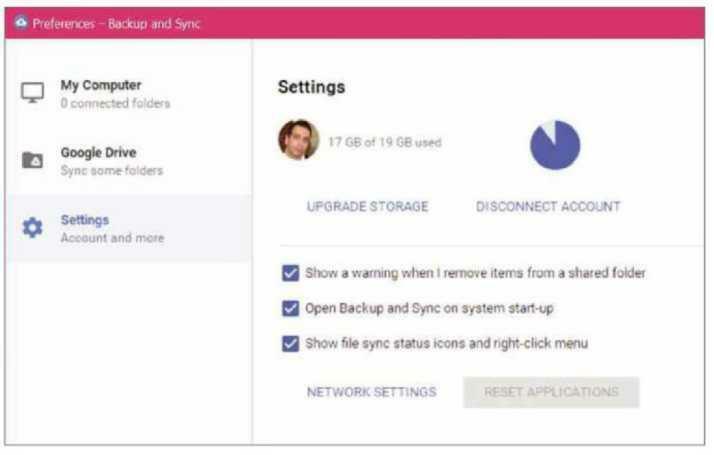714x455 pixels.
Task: Switch to the Google Drive section
Action: point(128,161)
